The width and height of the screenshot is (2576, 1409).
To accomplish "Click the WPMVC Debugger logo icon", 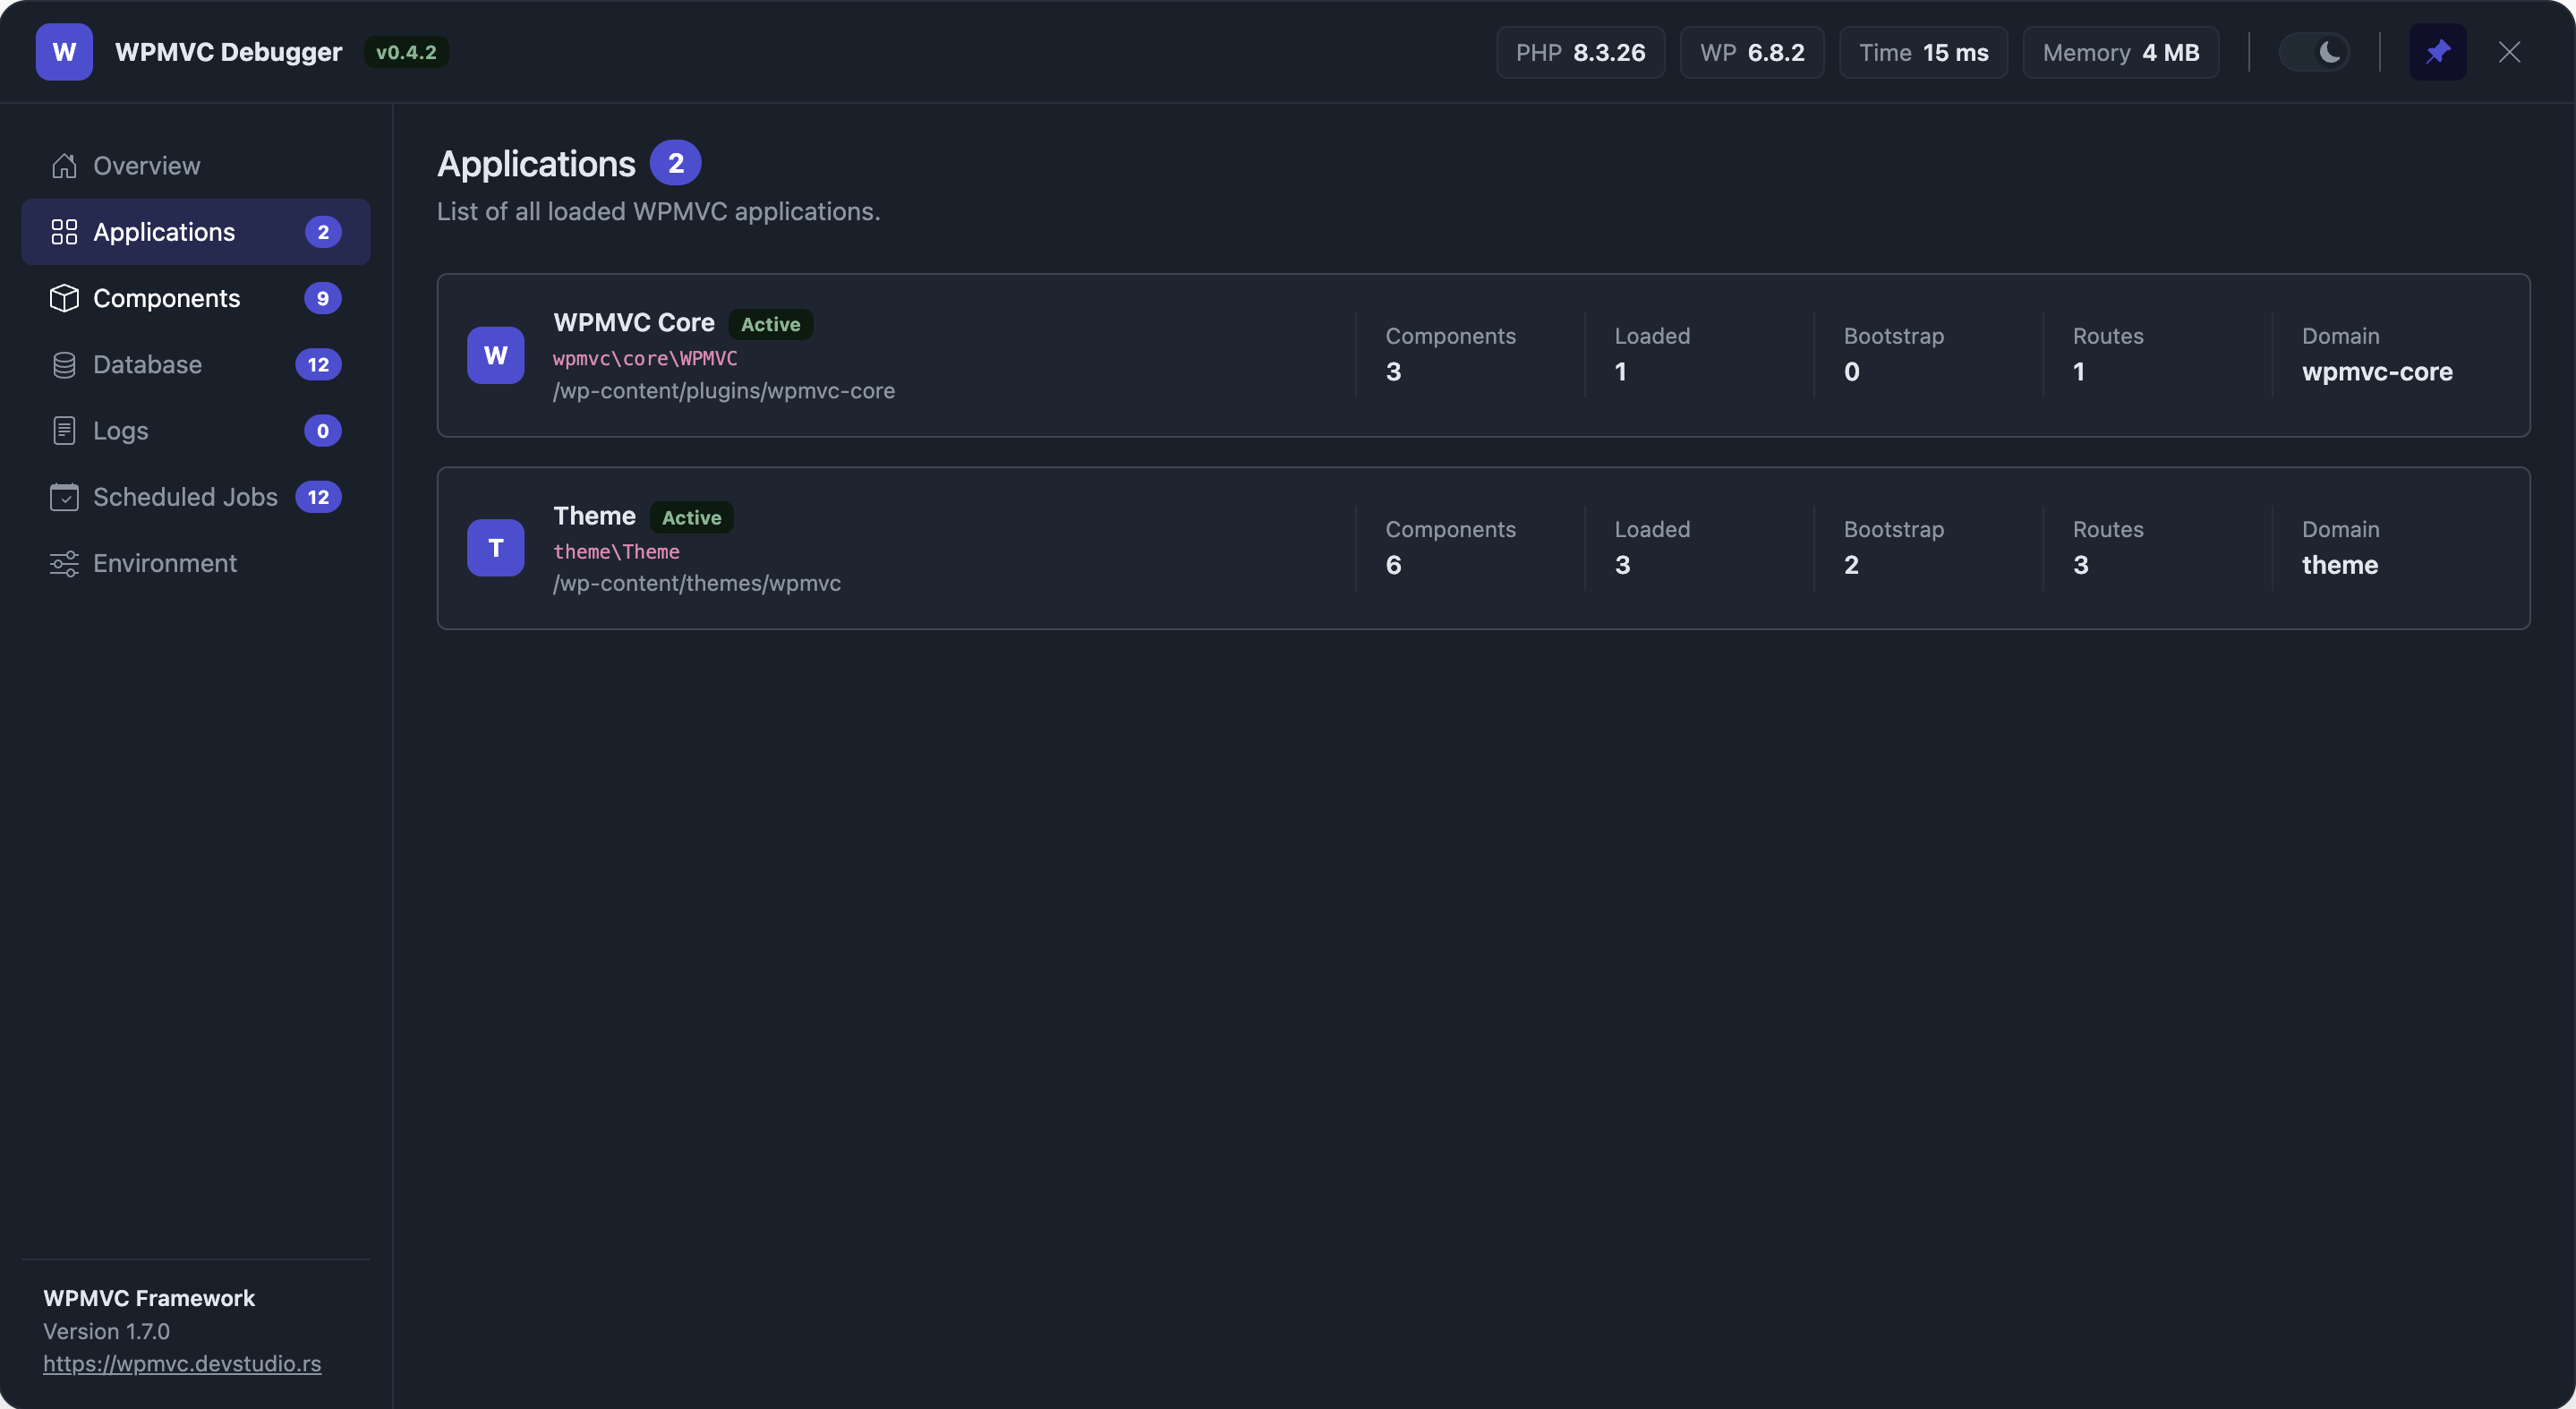I will tap(64, 52).
